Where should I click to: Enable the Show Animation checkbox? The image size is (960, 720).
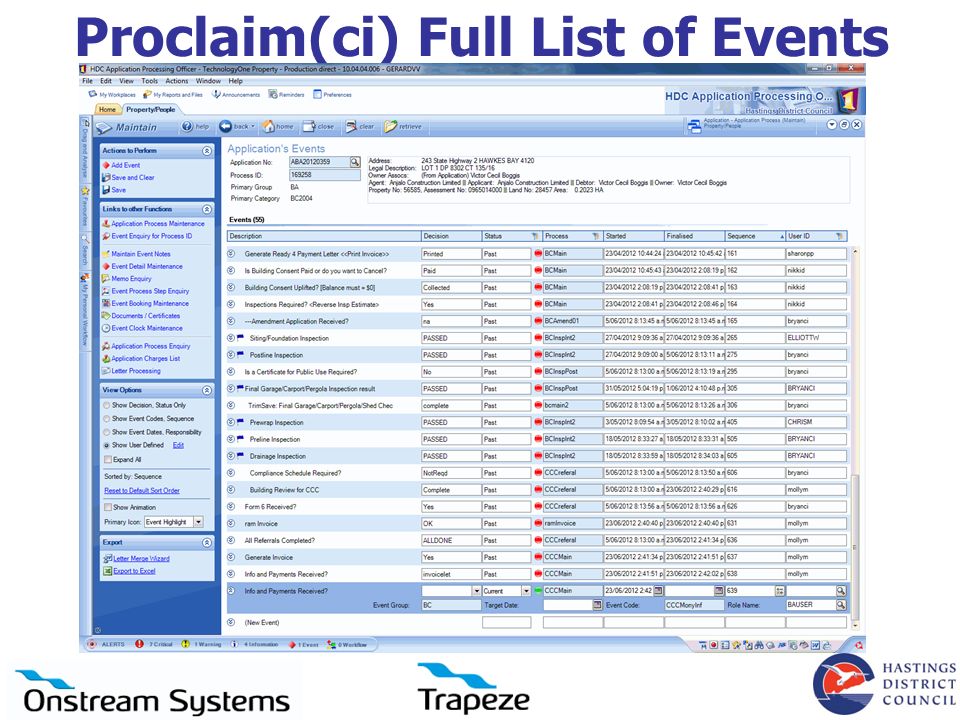[108, 508]
